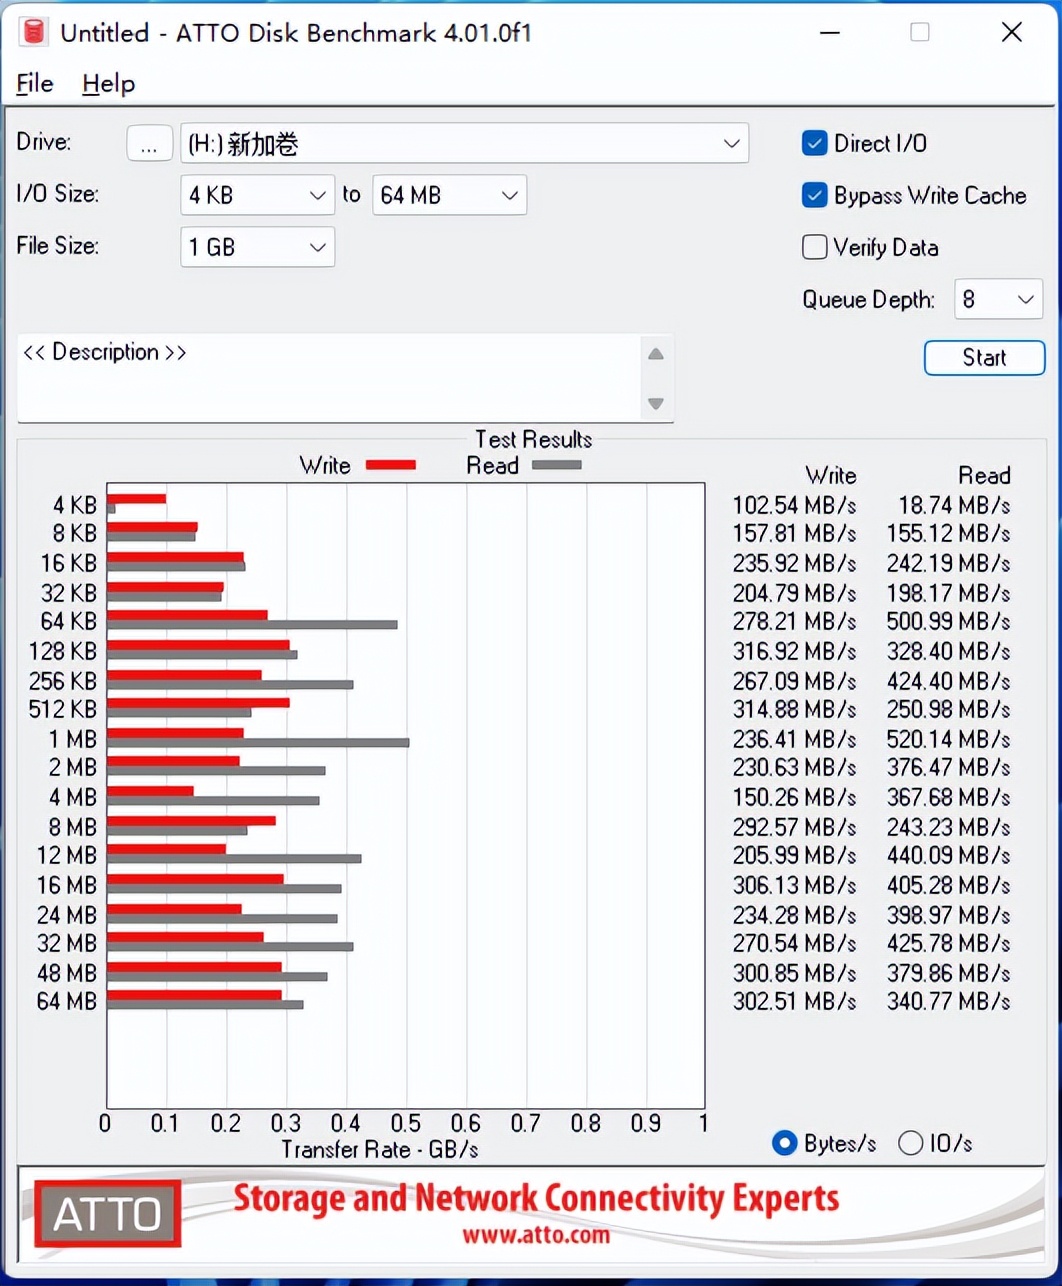Click the write value 306.13 MB/s
This screenshot has width=1062, height=1286.
pyautogui.click(x=794, y=885)
